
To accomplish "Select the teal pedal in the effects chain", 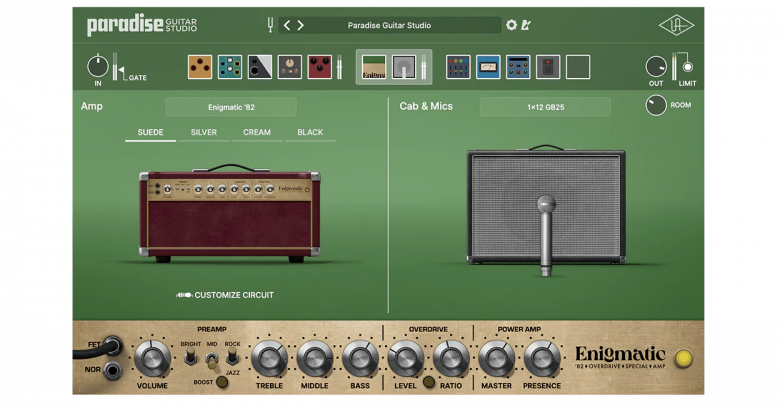I will (230, 67).
